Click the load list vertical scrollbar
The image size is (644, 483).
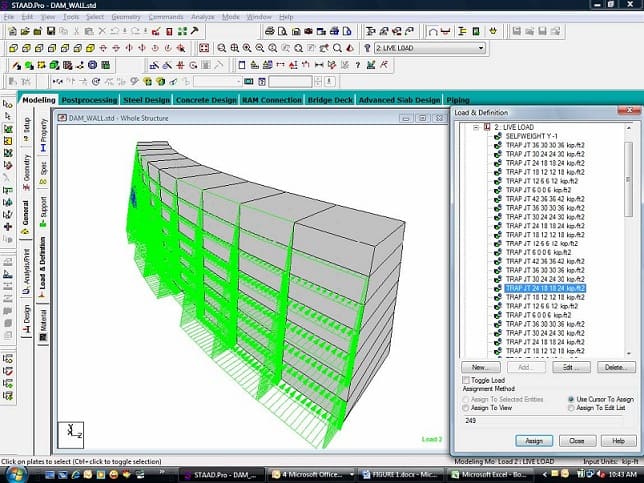tap(628, 250)
